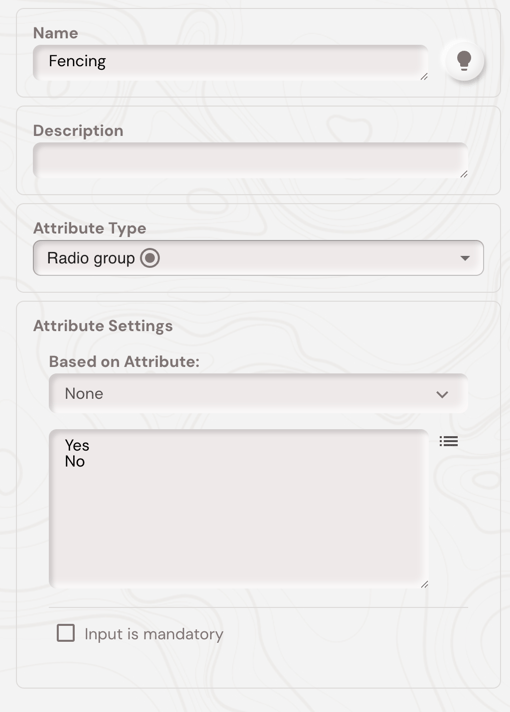
Task: Focus the Name field containing Fencing
Action: (230, 63)
